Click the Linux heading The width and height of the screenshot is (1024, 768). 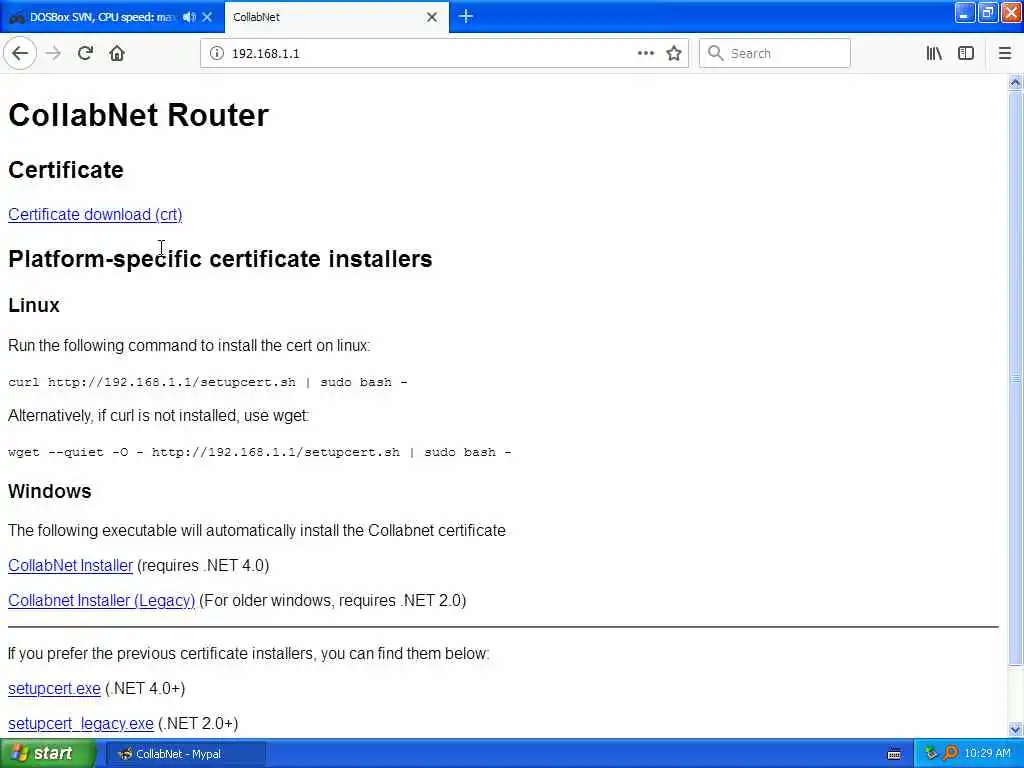[x=34, y=305]
